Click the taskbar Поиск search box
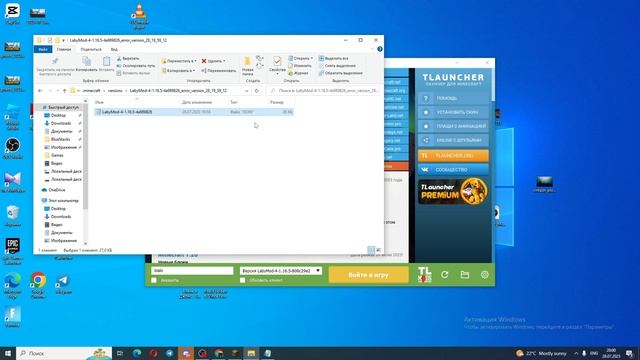This screenshot has width=640, height=360. [64, 353]
